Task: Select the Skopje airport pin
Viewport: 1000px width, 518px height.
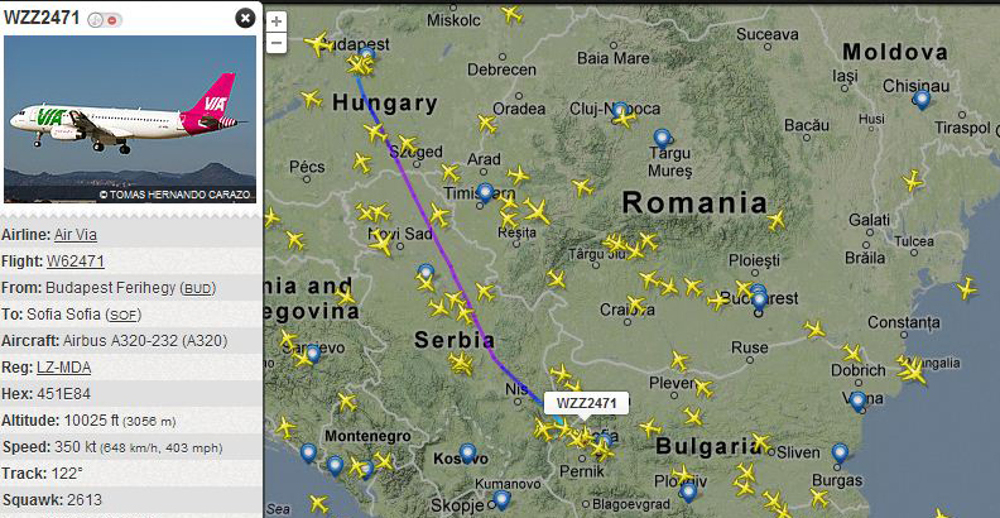Action: coord(502,500)
